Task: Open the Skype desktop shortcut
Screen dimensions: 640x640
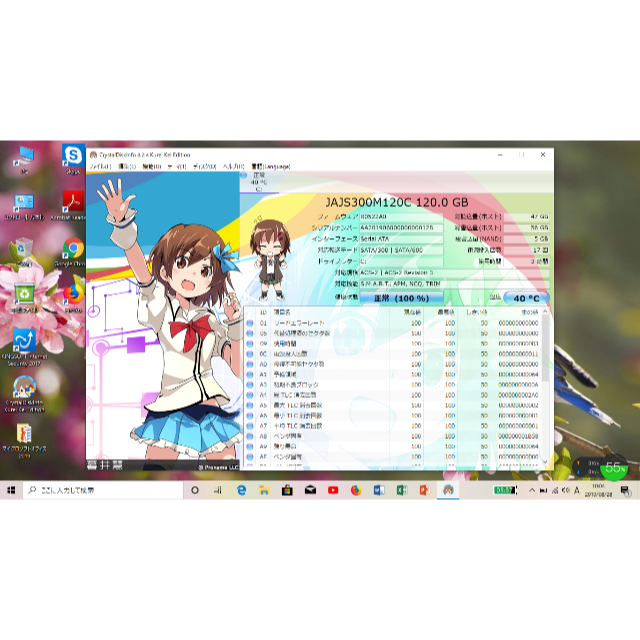Action: click(x=73, y=160)
